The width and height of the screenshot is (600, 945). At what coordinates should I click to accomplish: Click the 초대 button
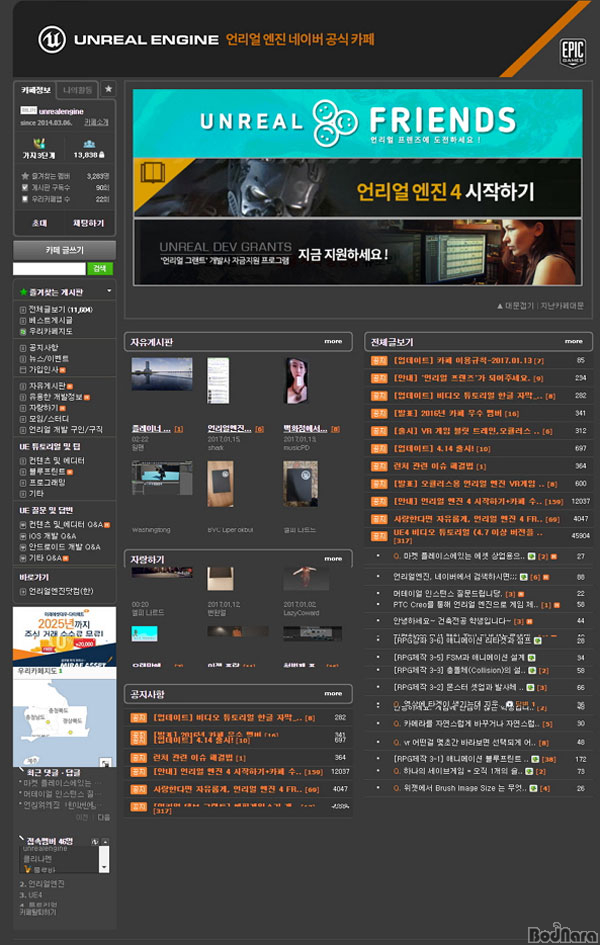tap(39, 223)
